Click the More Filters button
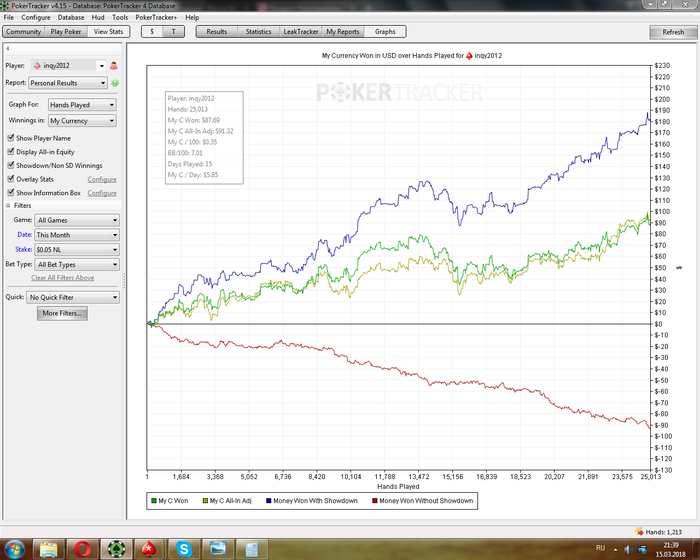700x560 pixels. tap(63, 313)
